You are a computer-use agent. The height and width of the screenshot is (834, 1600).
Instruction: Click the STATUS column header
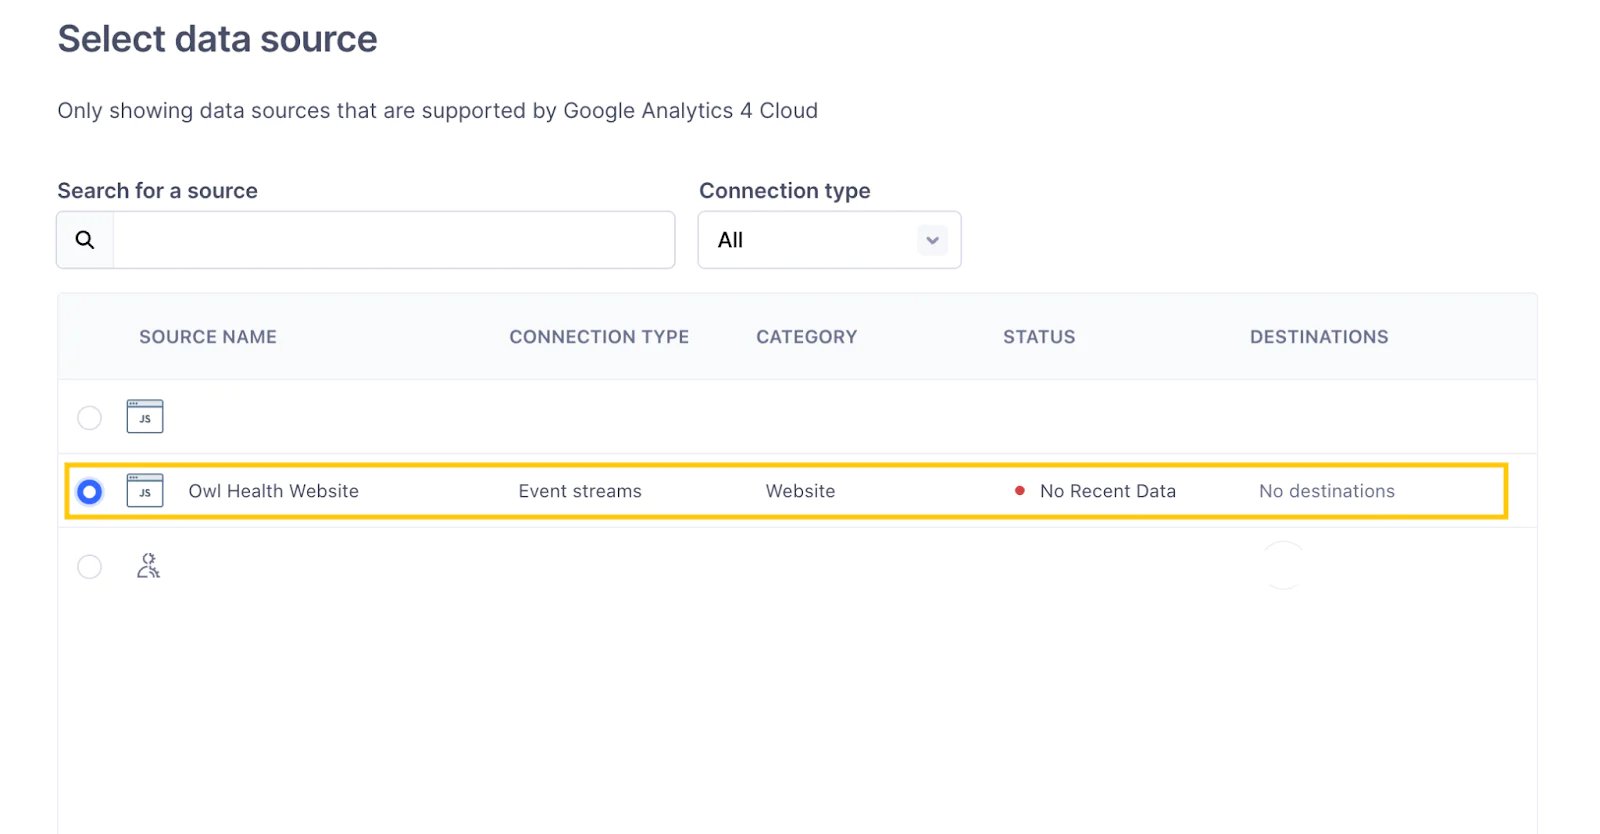click(1039, 337)
